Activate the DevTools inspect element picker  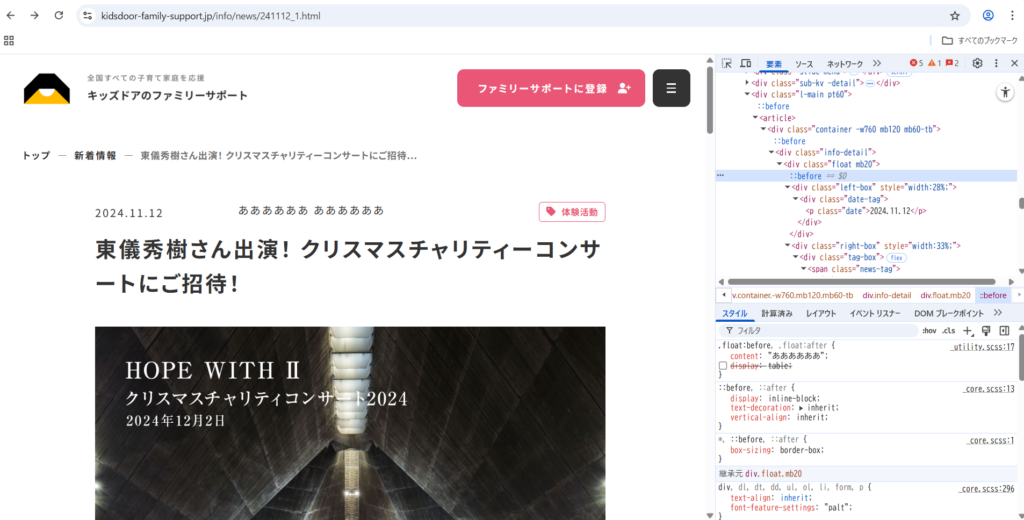pyautogui.click(x=727, y=63)
